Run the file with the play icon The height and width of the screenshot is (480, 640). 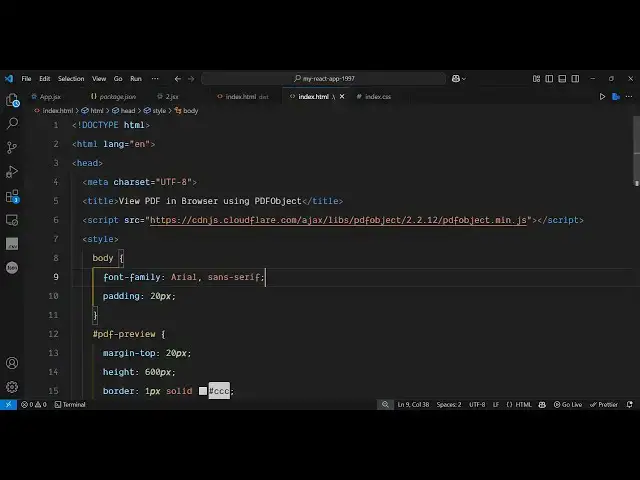(x=602, y=97)
